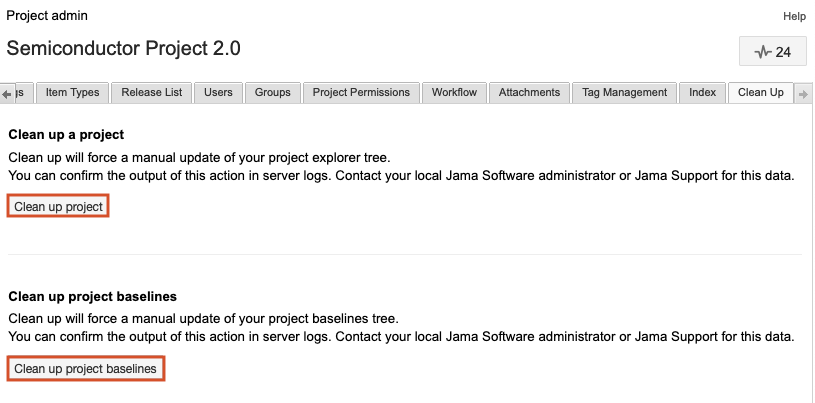Click the active Clean Up tab
This screenshot has height=403, width=815.
tap(760, 92)
